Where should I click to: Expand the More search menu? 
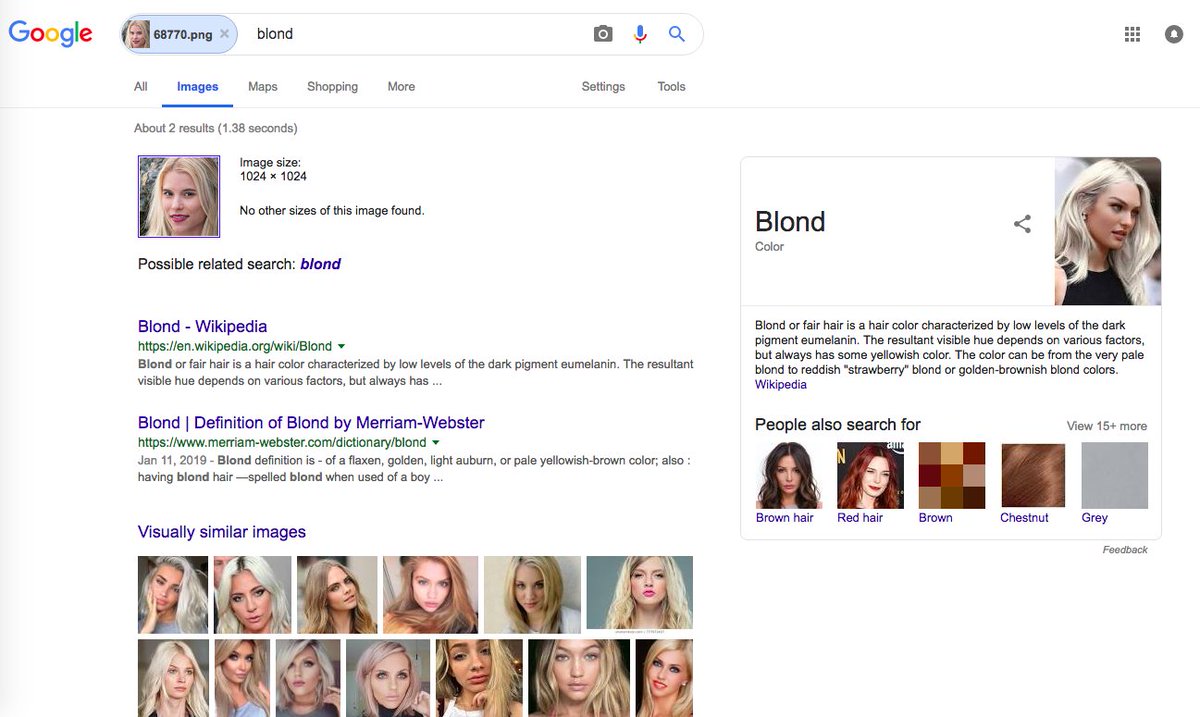(401, 87)
